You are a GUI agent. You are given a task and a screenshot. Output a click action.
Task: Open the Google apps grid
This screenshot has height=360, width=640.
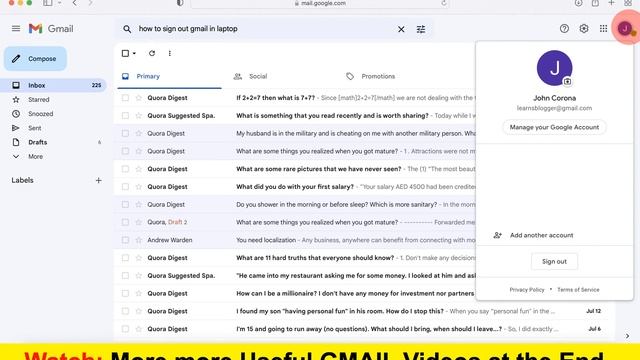click(603, 29)
